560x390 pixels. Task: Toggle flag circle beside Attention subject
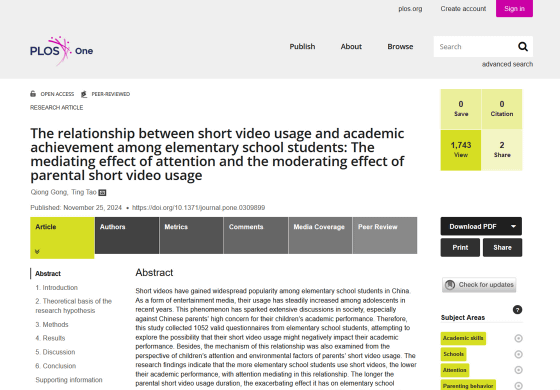[x=518, y=370]
